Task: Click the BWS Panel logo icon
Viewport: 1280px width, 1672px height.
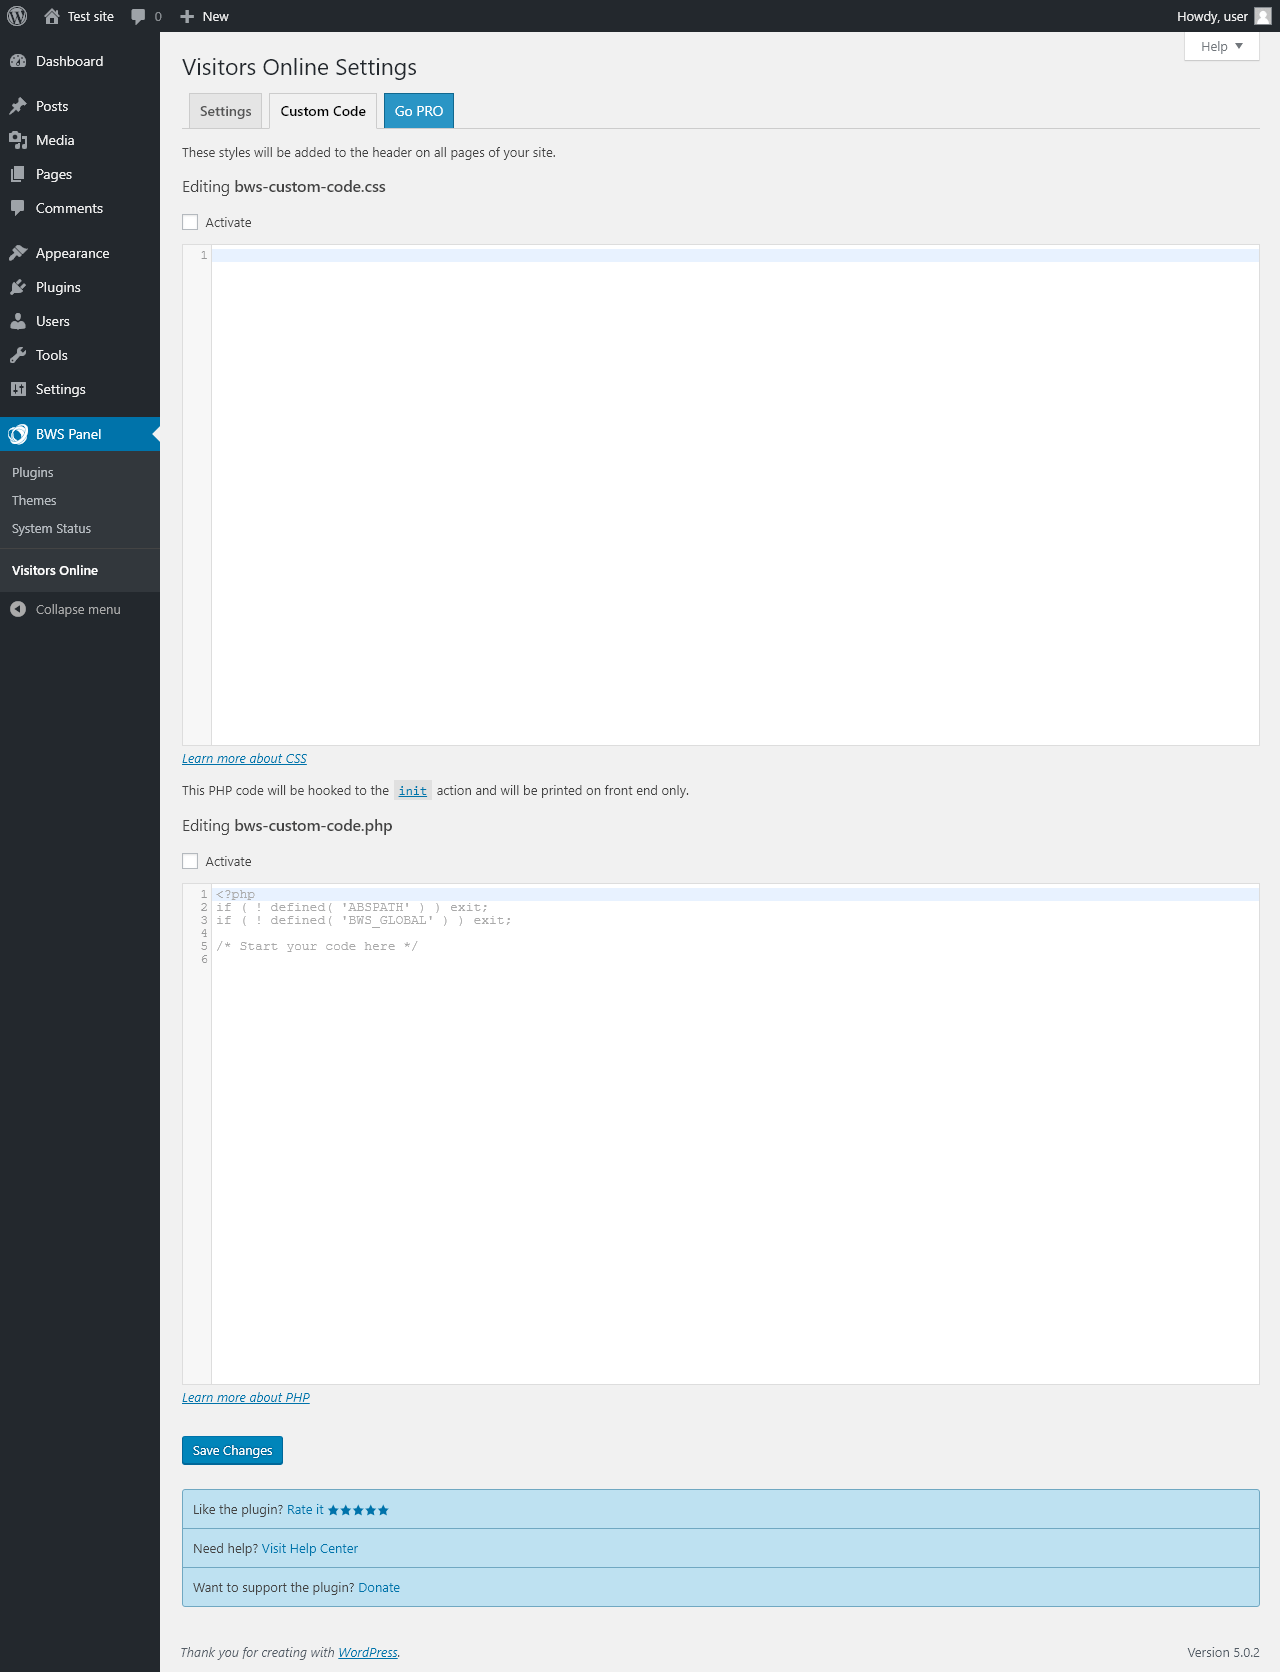Action: (18, 434)
